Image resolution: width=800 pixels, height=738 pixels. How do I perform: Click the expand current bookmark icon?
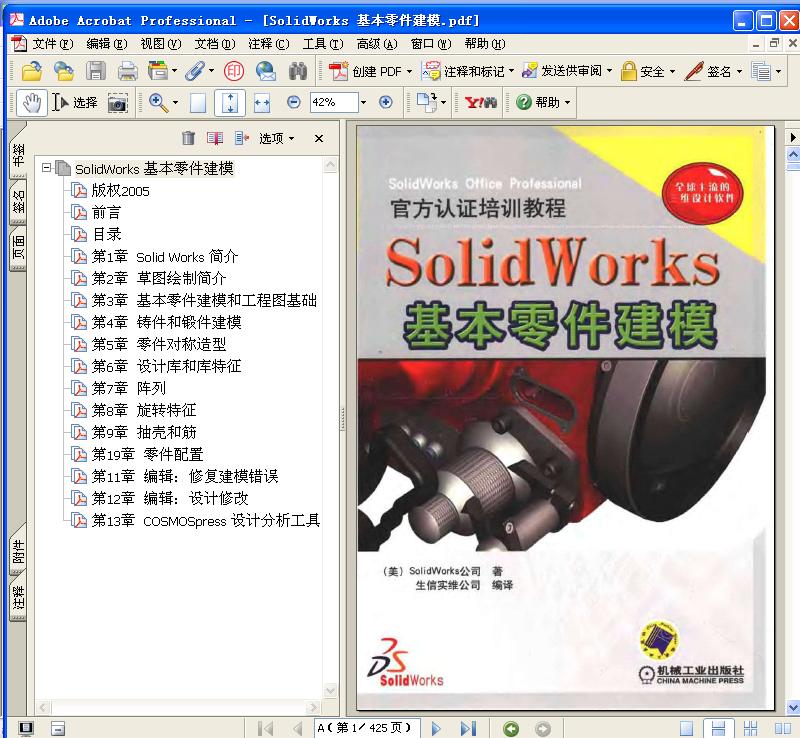tap(241, 138)
